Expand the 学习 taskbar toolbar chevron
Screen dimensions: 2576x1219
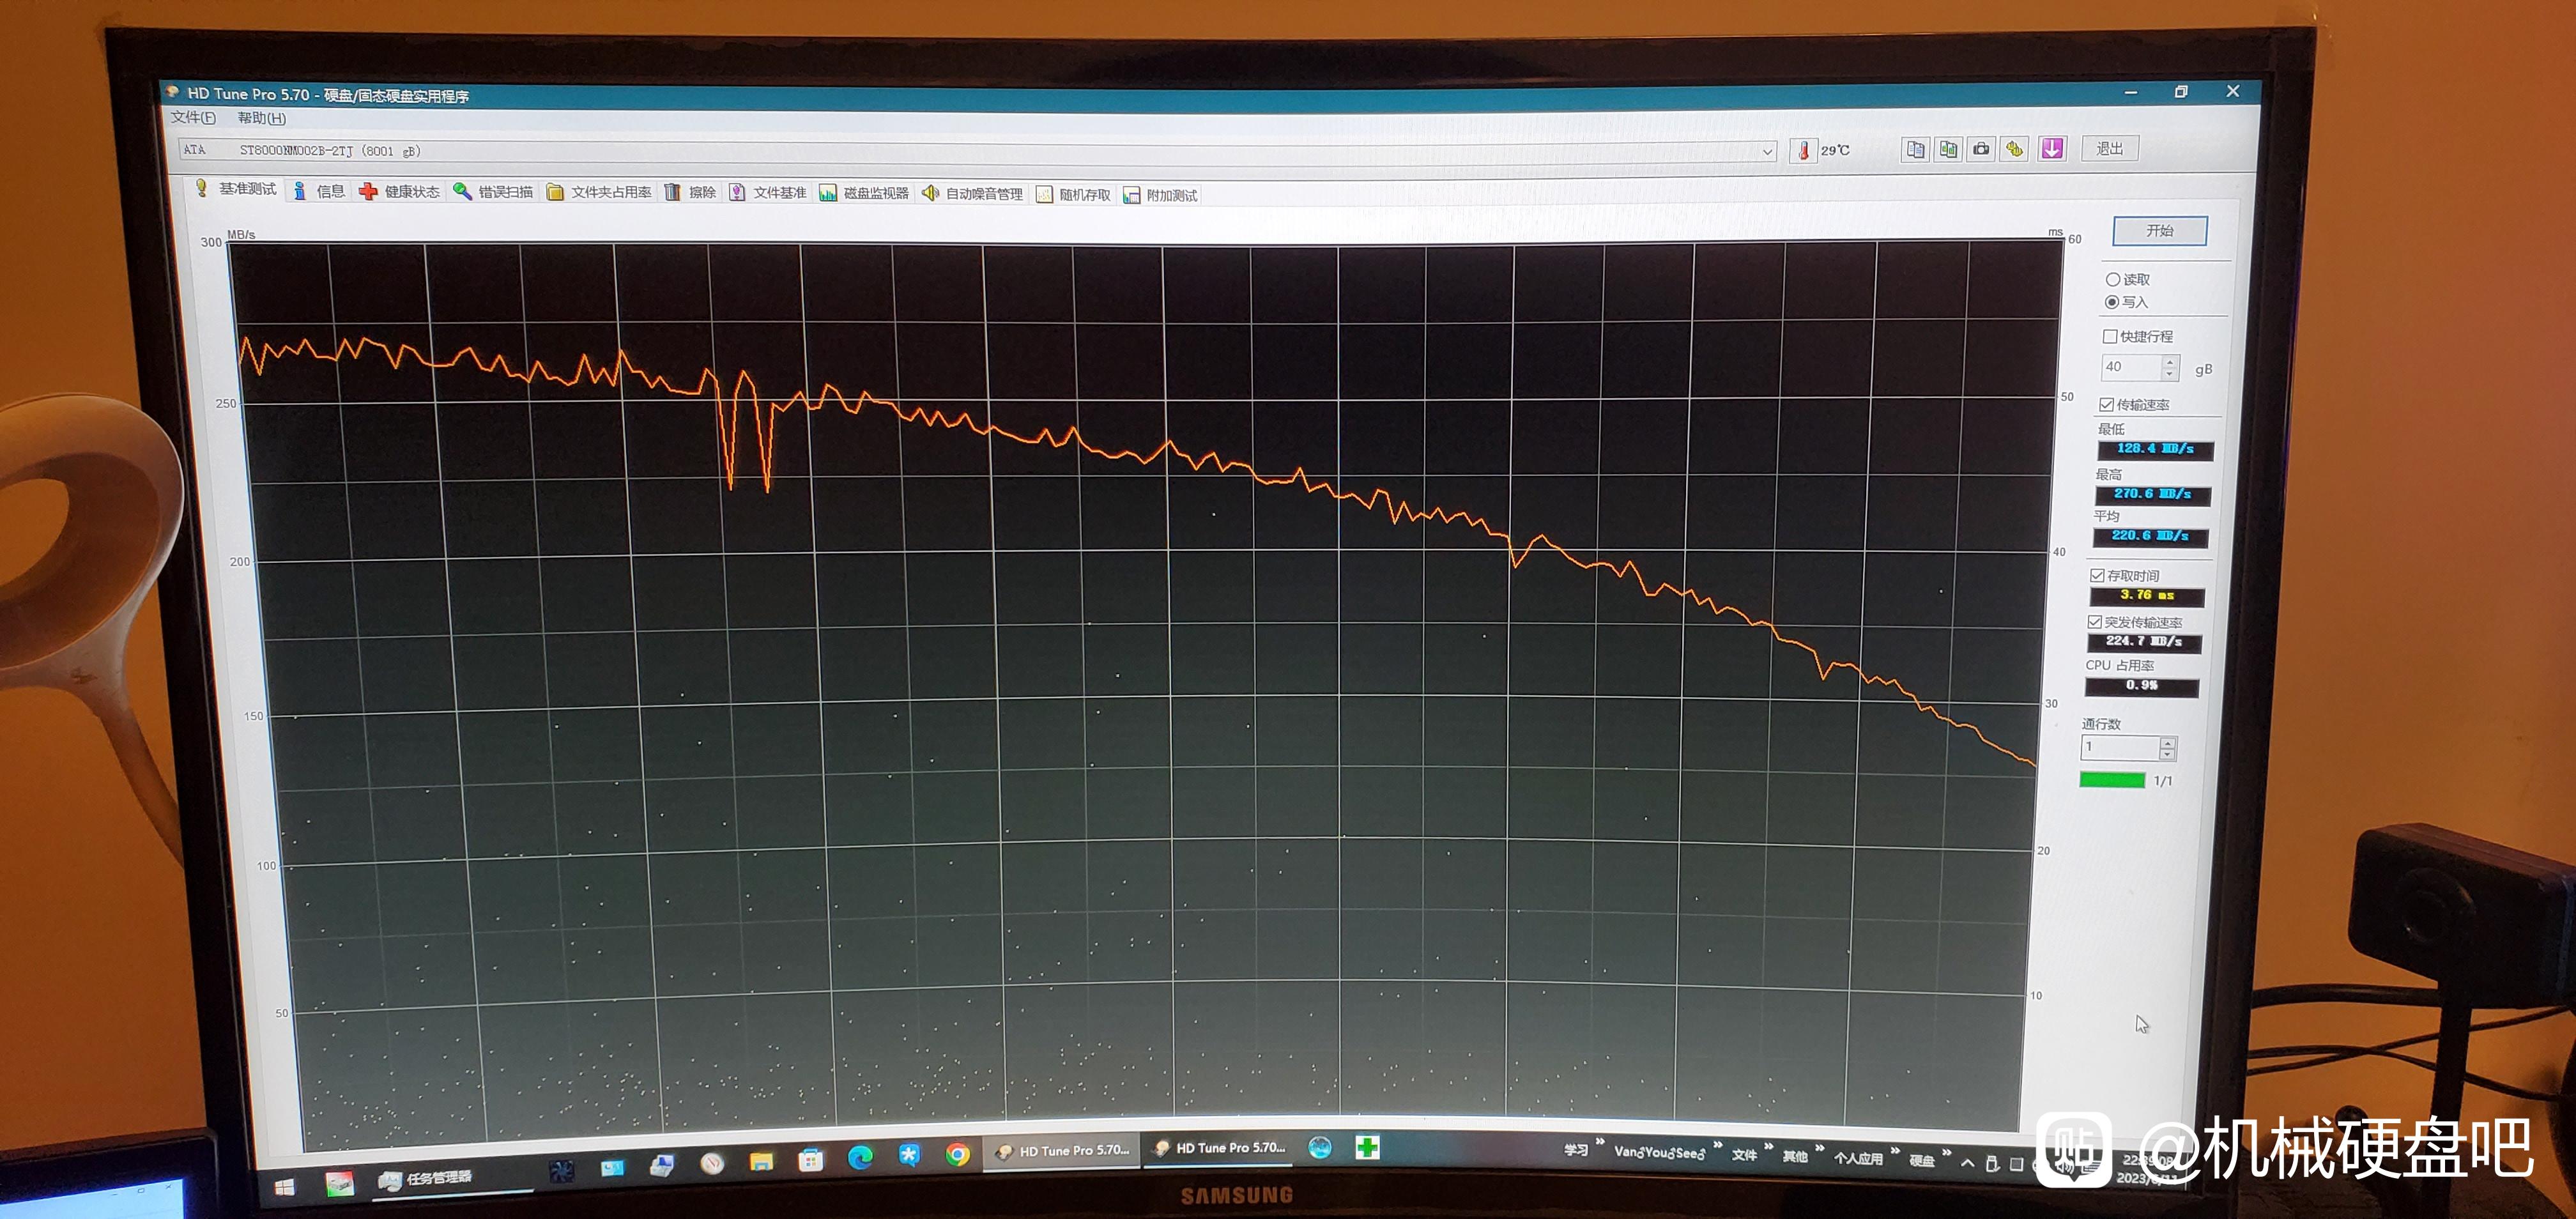point(1601,1143)
